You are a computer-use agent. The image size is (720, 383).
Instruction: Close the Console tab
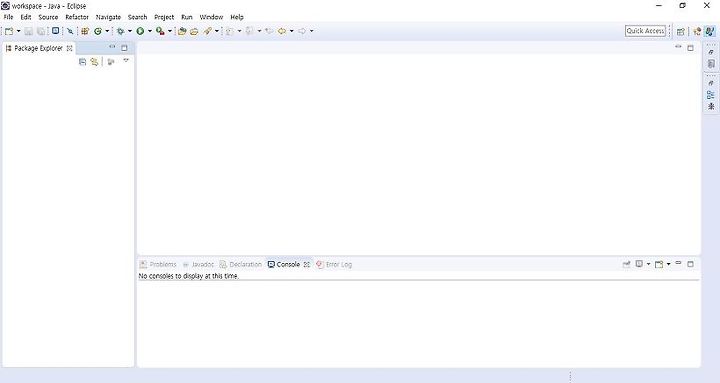point(307,265)
